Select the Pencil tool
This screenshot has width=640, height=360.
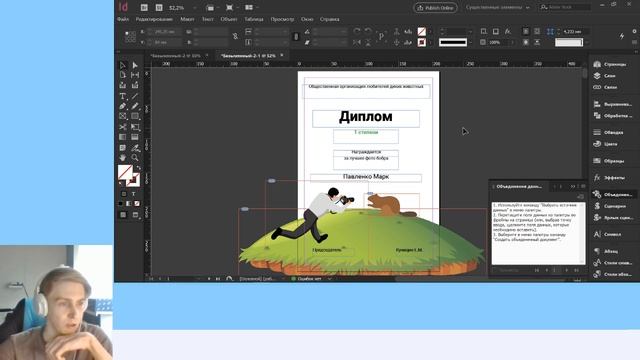[135, 107]
